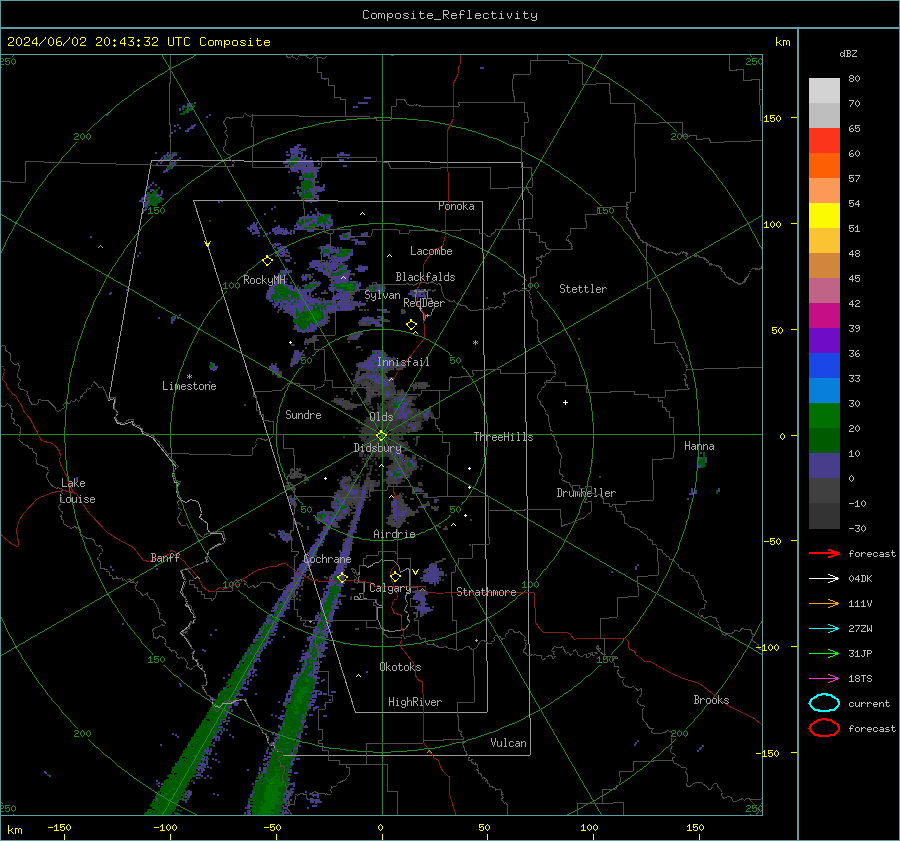Click the Olds city label
Image resolution: width=900 pixels, height=841 pixels.
381,417
